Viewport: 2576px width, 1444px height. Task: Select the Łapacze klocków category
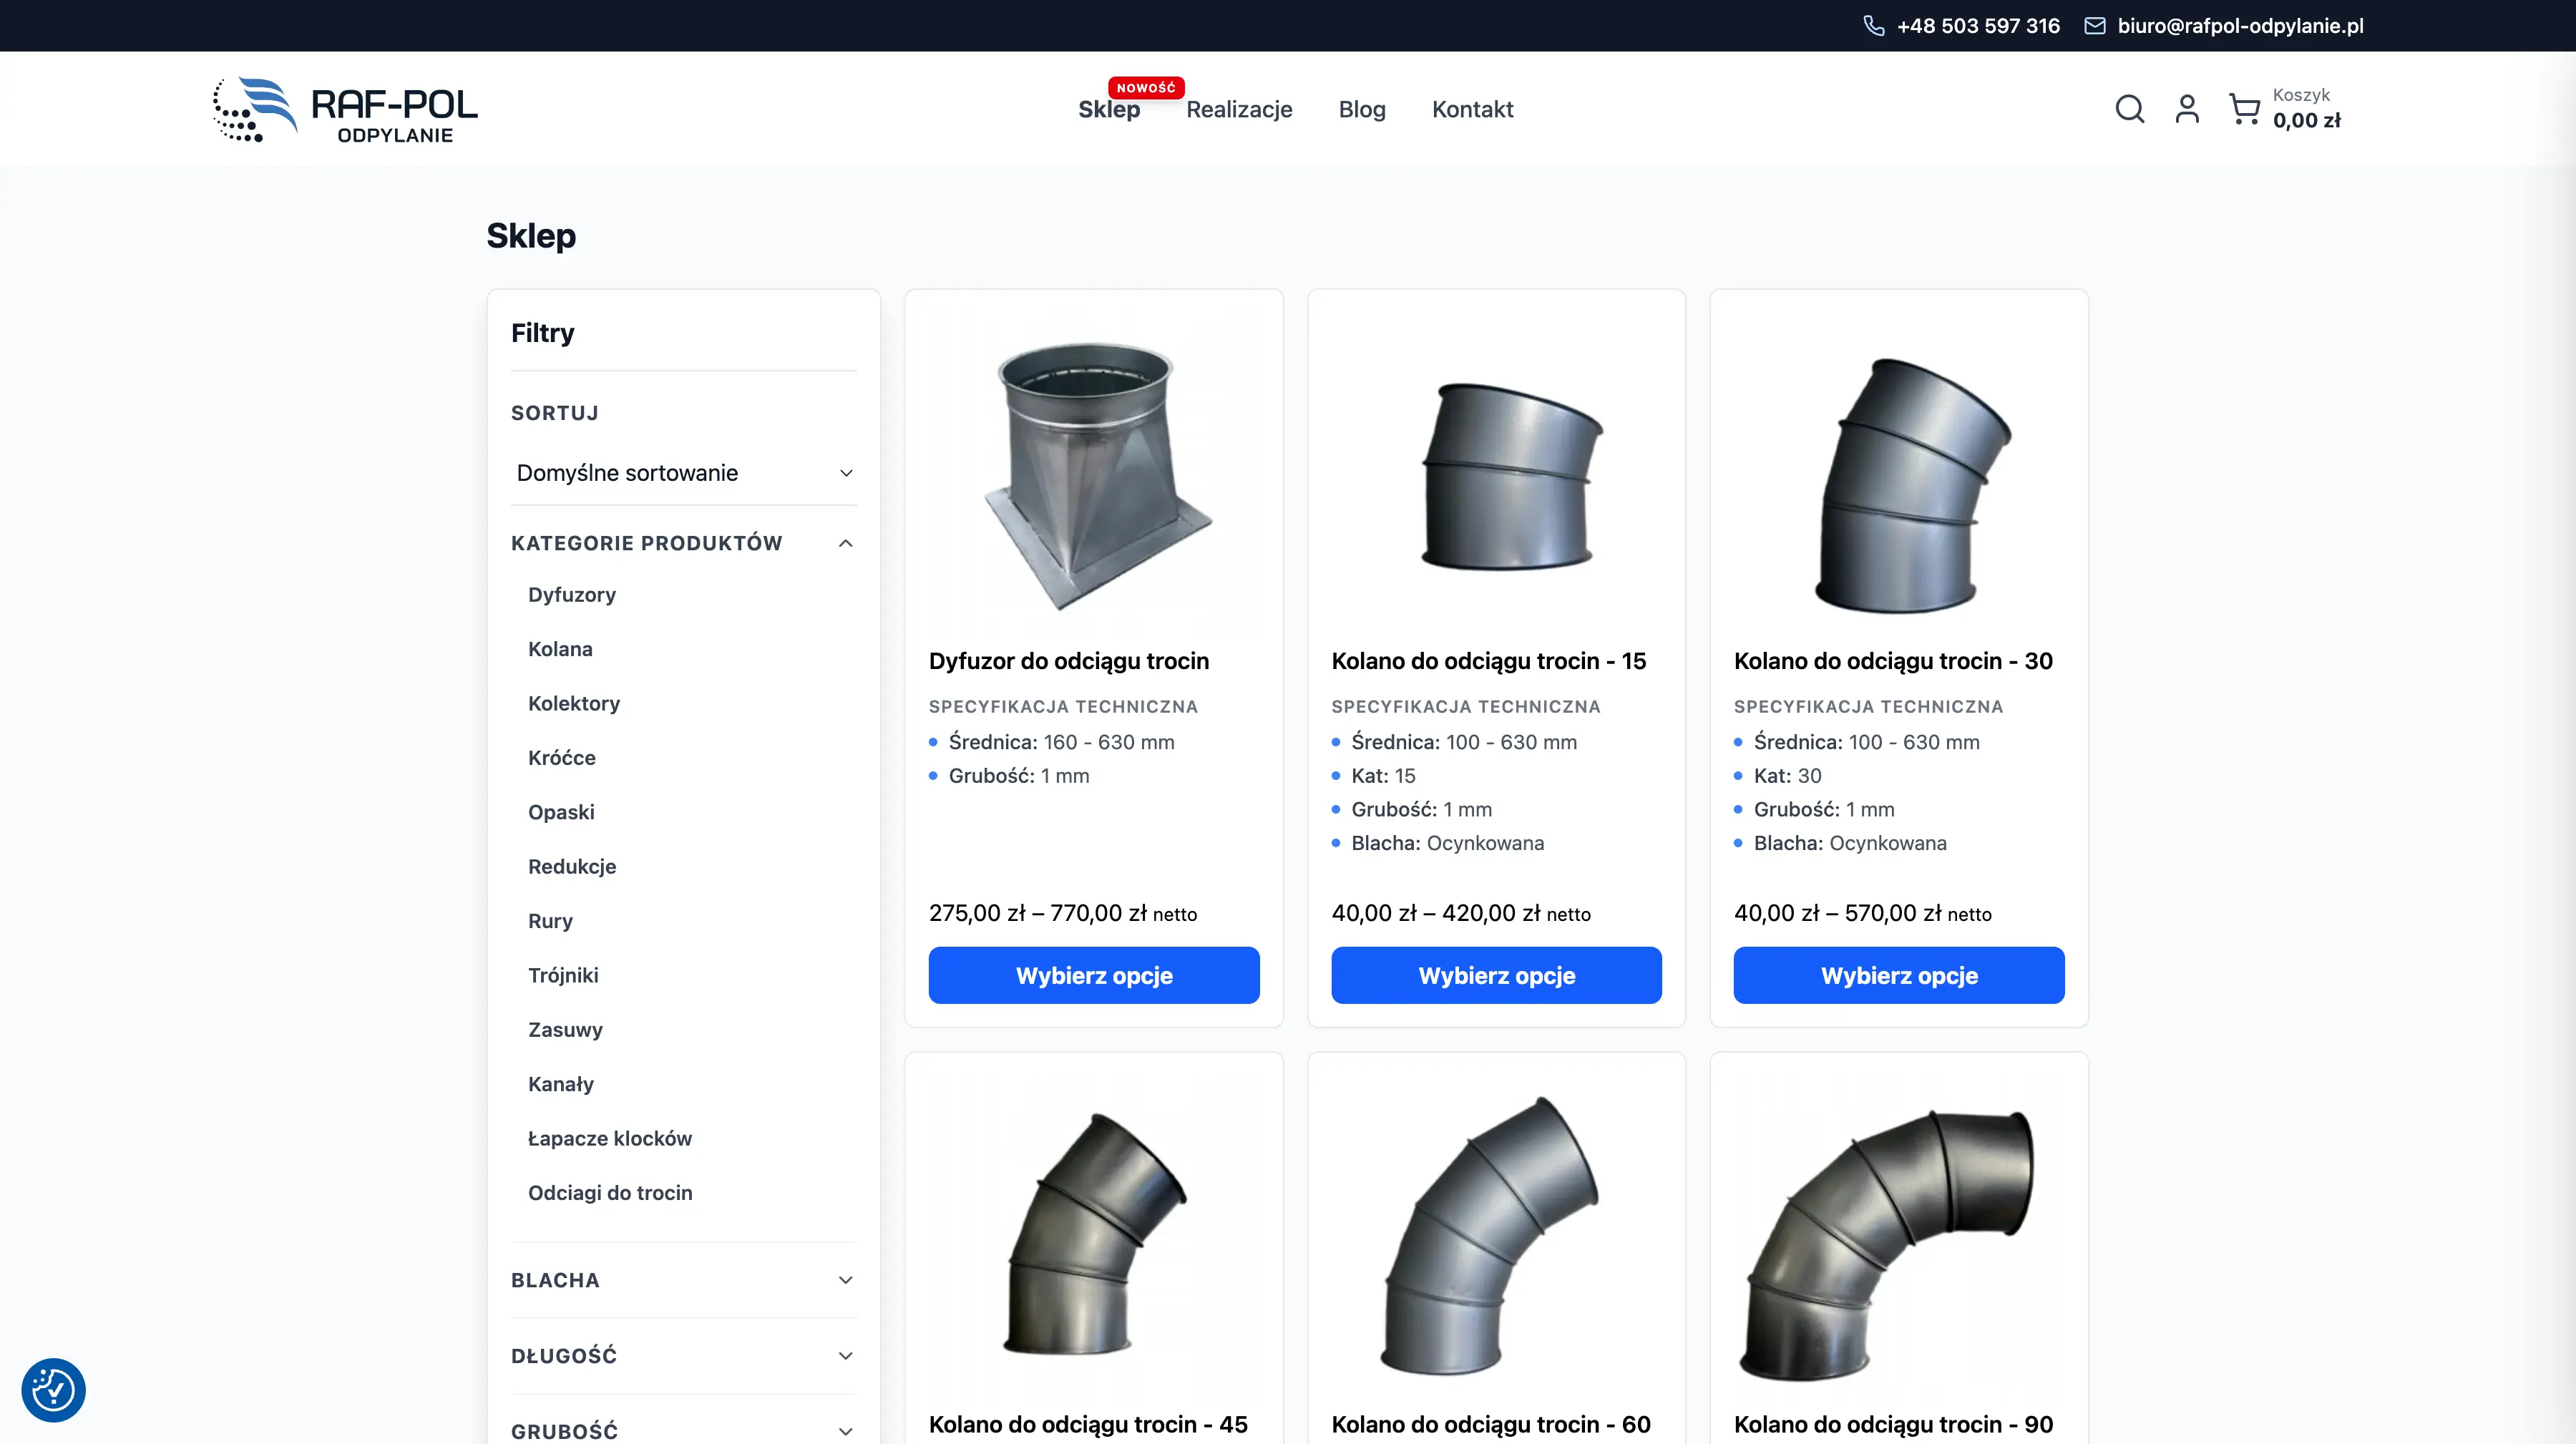point(609,1138)
